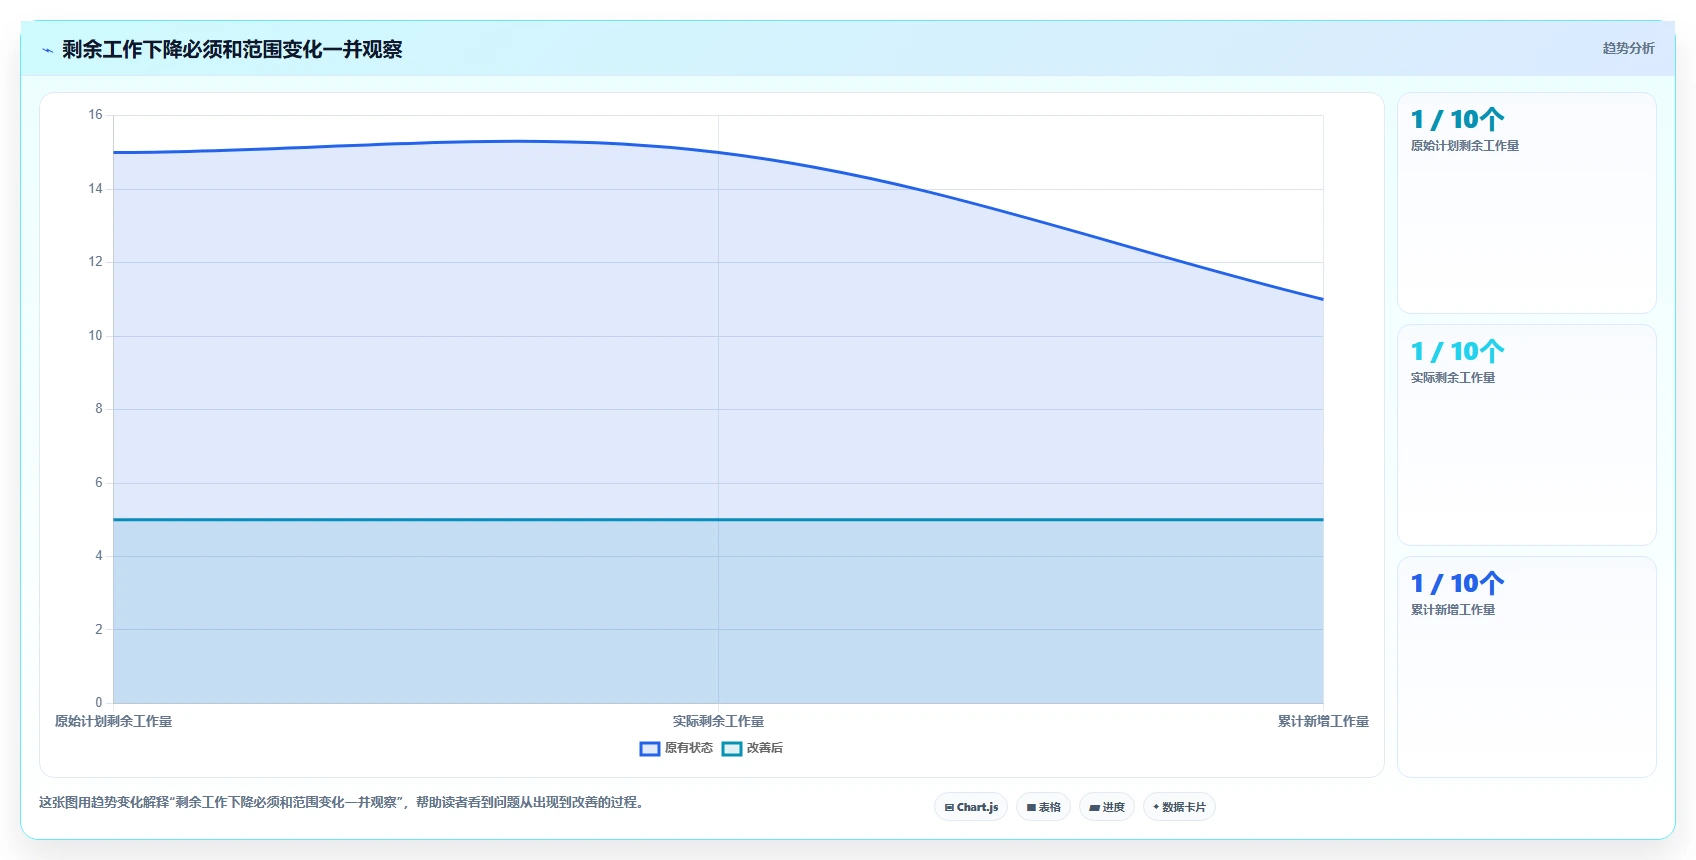The image size is (1696, 860).
Task: Click x-axis label 原始计划剩余工作量
Action: (113, 721)
